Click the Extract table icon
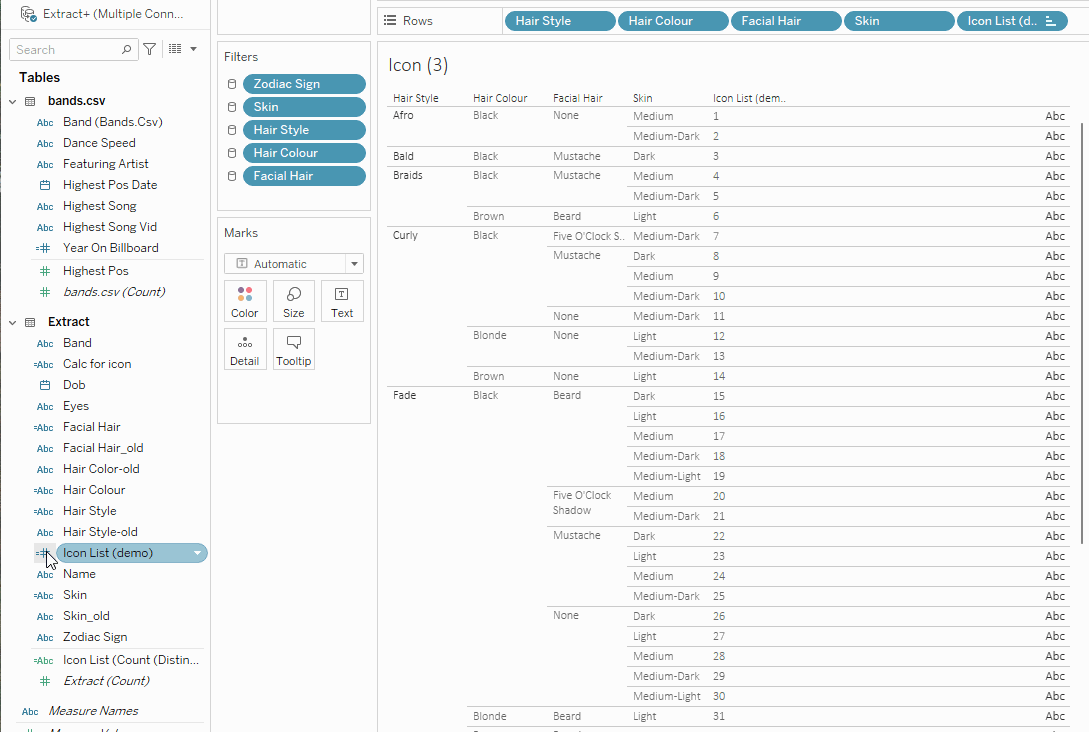The width and height of the screenshot is (1089, 732). 30,322
